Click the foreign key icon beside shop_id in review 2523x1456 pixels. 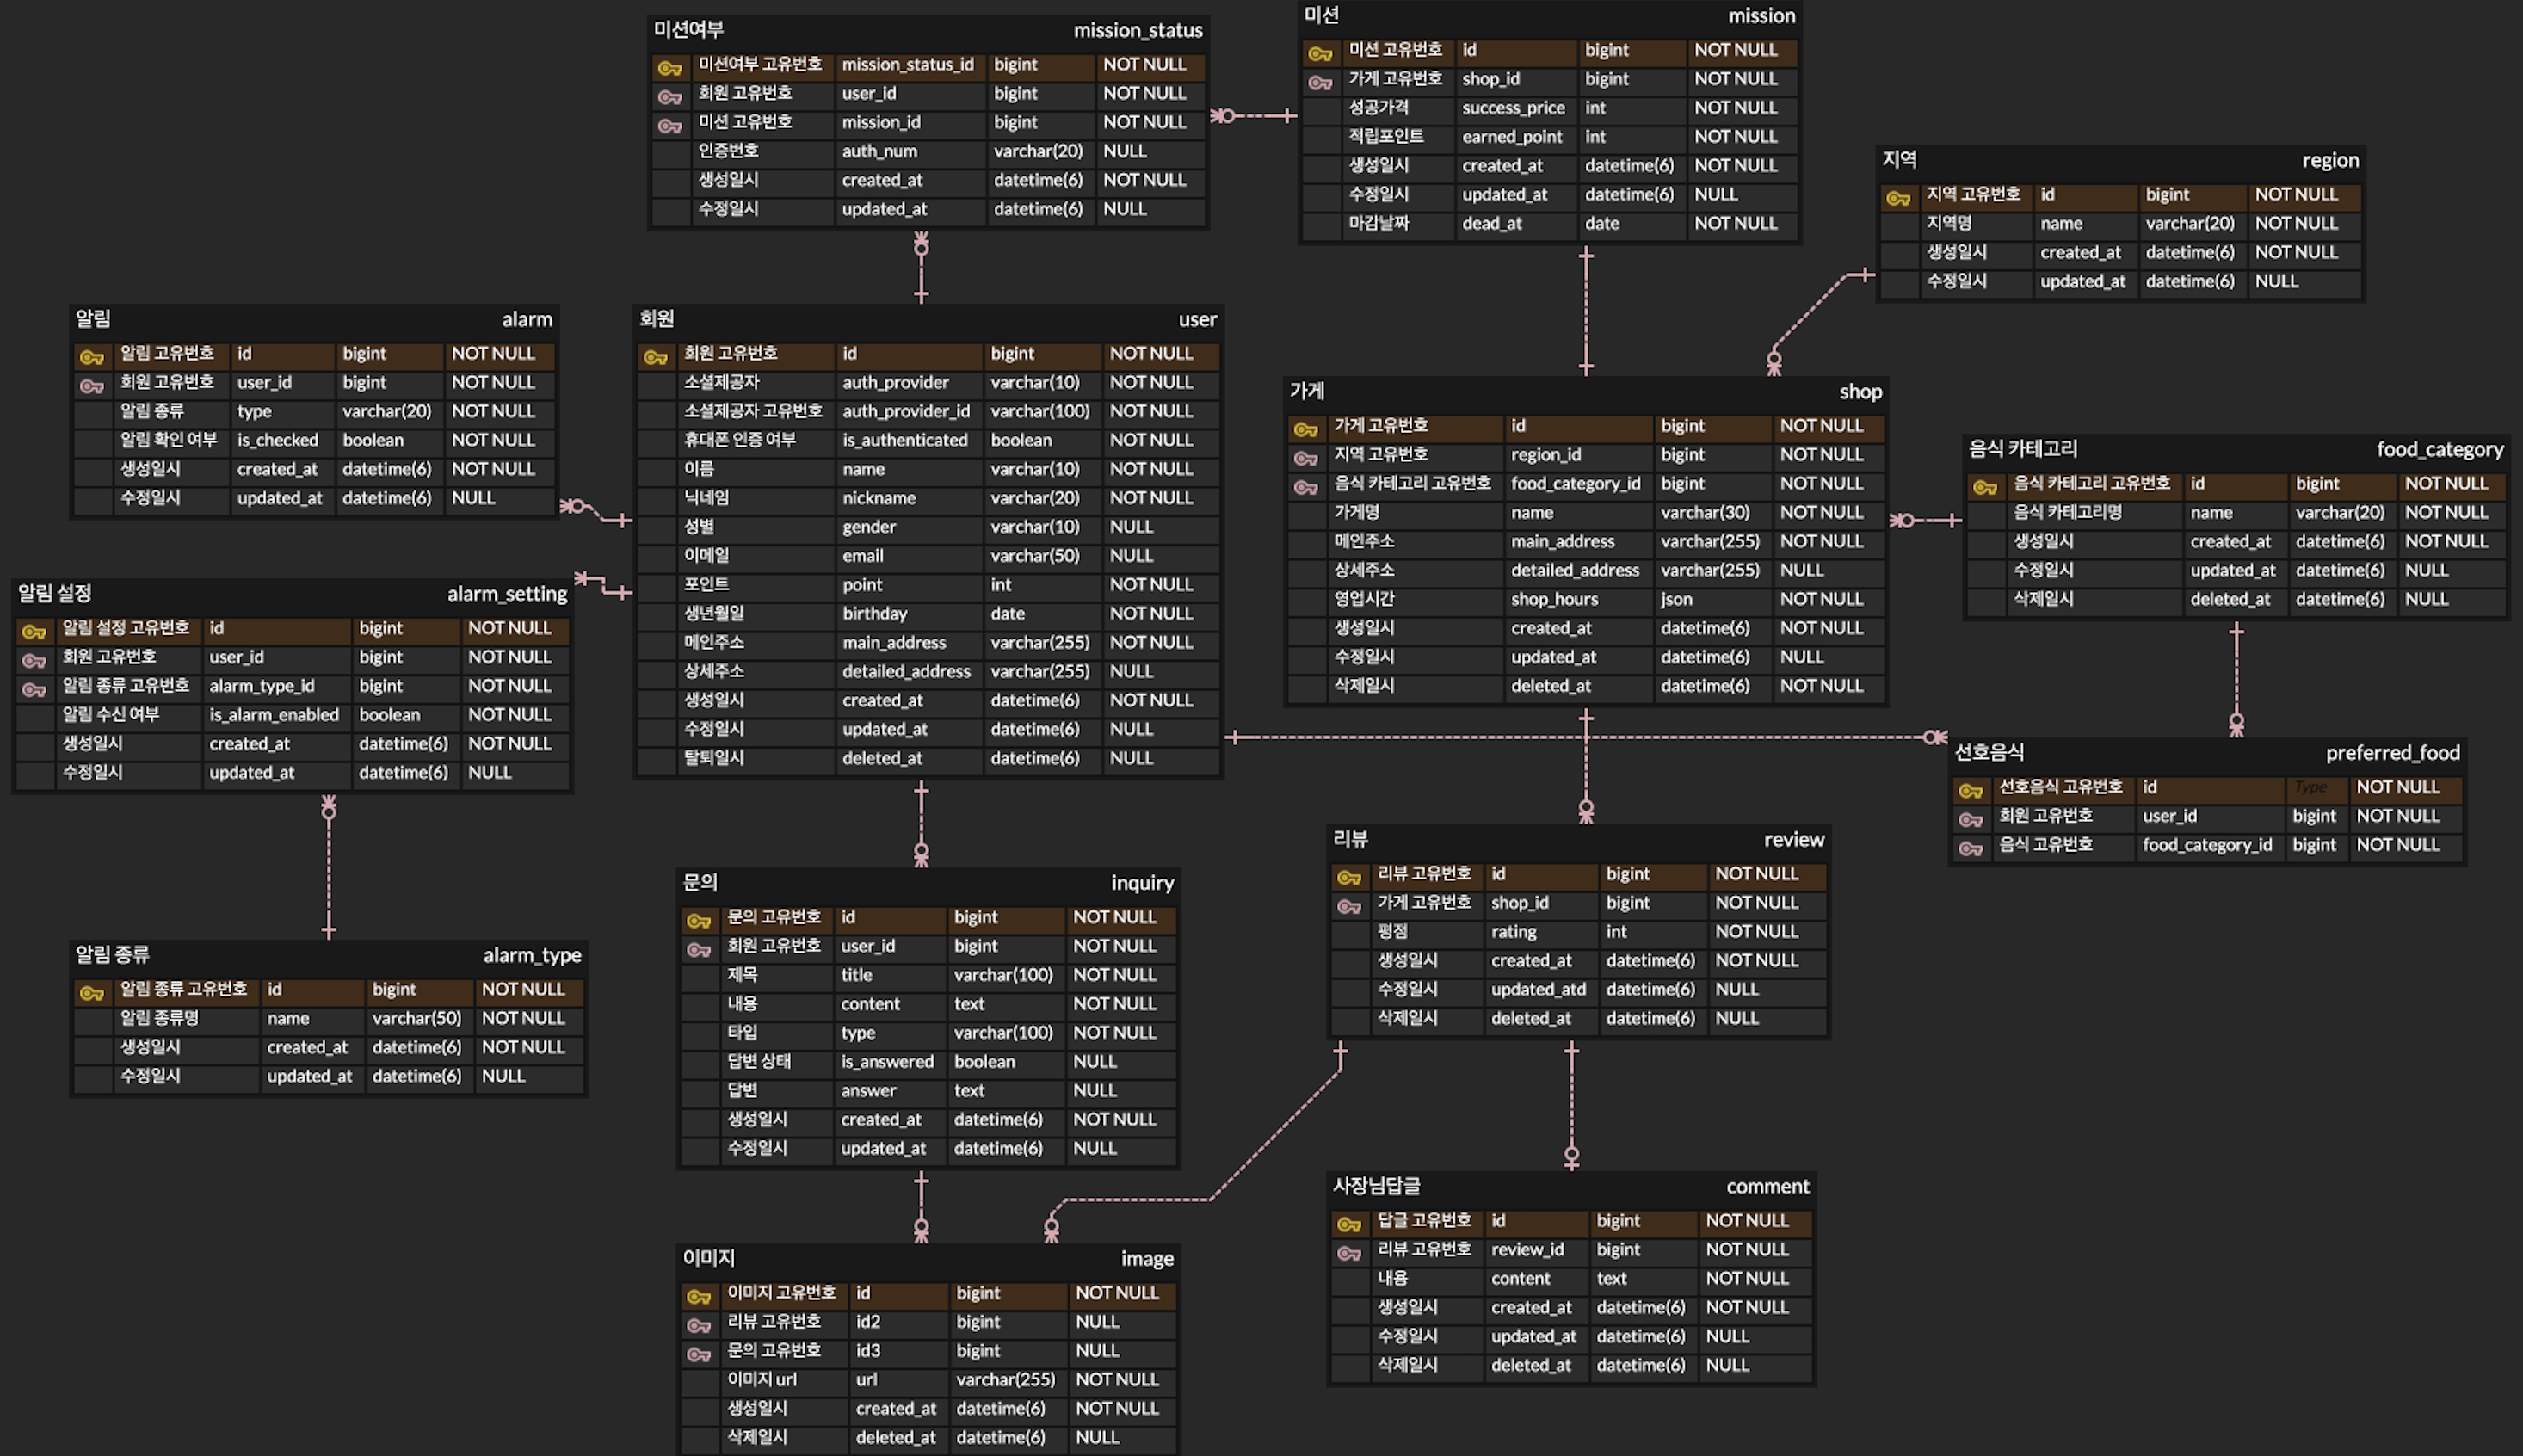[1349, 906]
